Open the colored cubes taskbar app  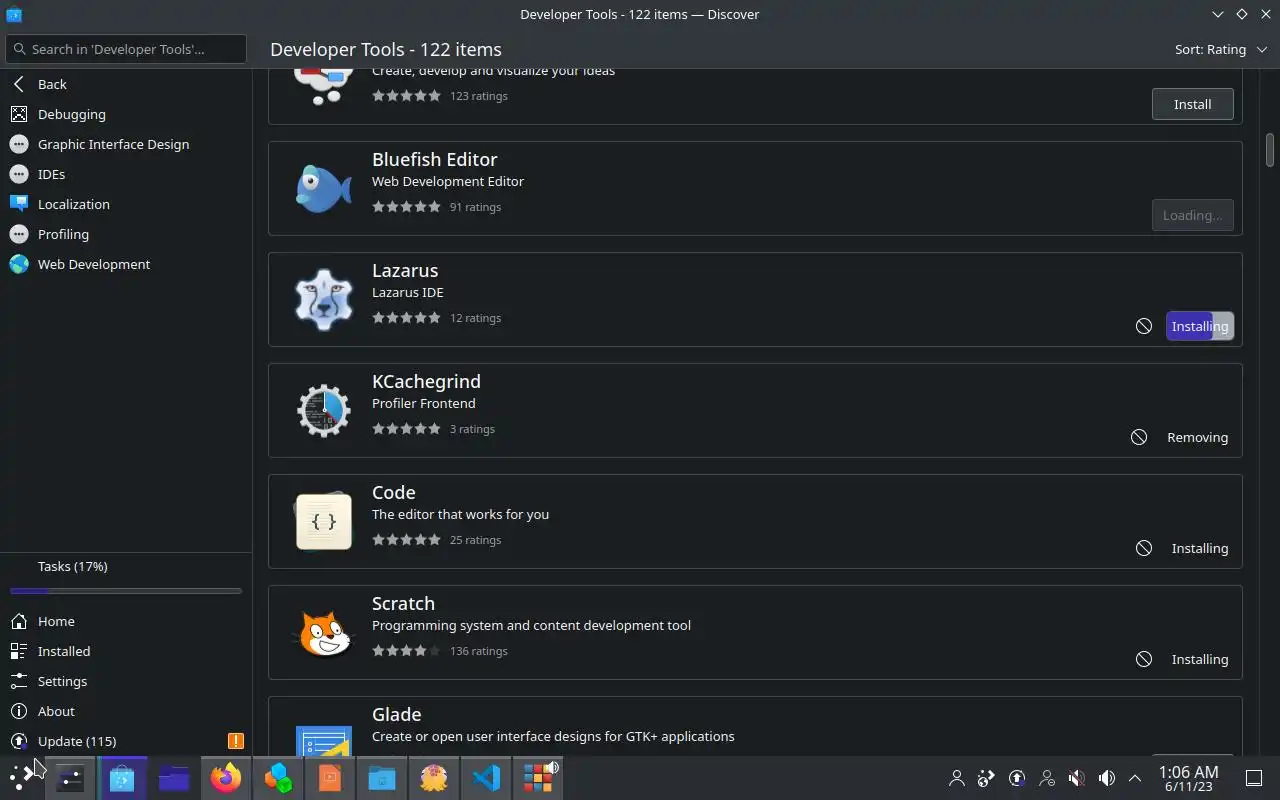point(278,778)
